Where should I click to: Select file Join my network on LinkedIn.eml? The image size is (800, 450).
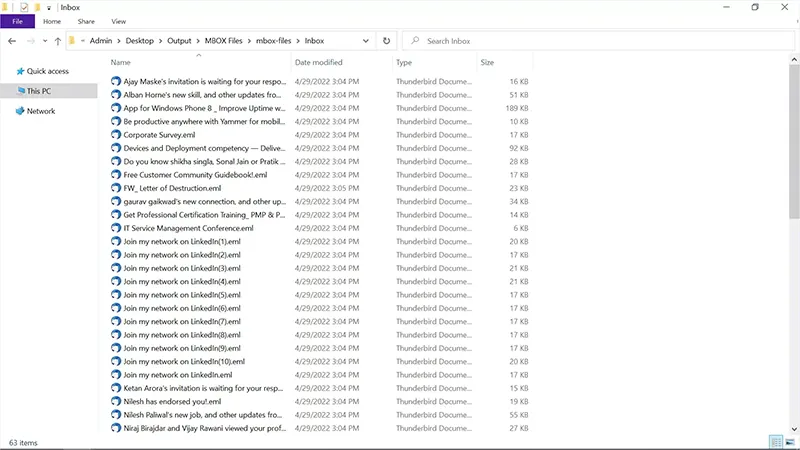(178, 374)
